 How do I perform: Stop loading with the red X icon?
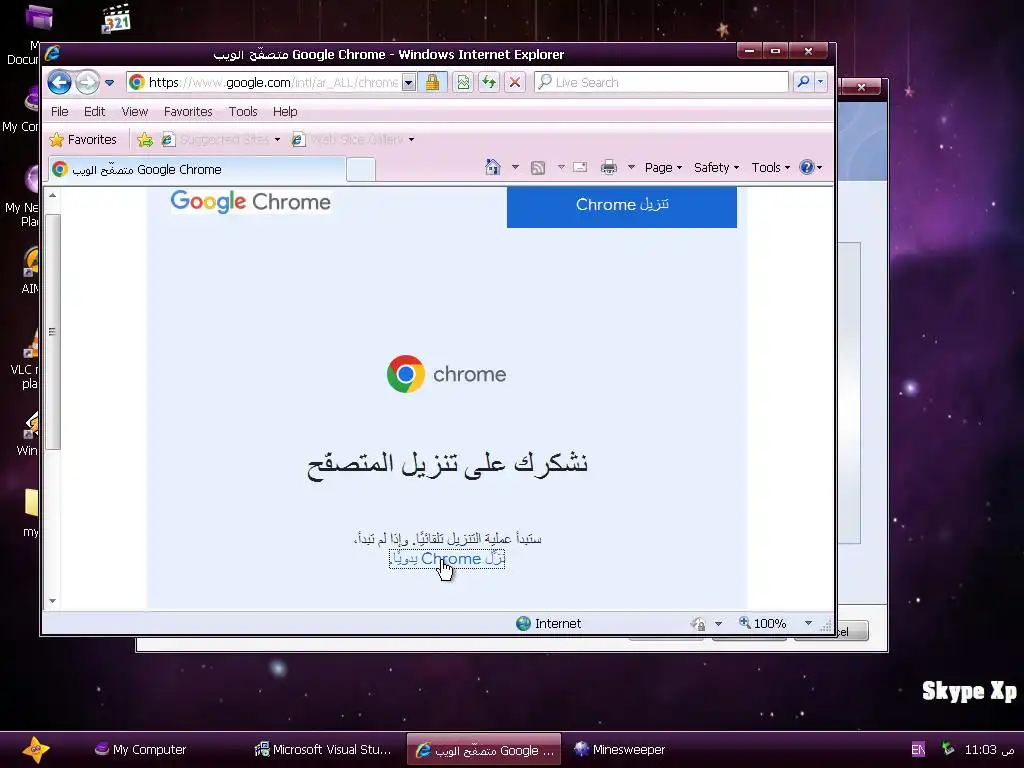pyautogui.click(x=515, y=82)
